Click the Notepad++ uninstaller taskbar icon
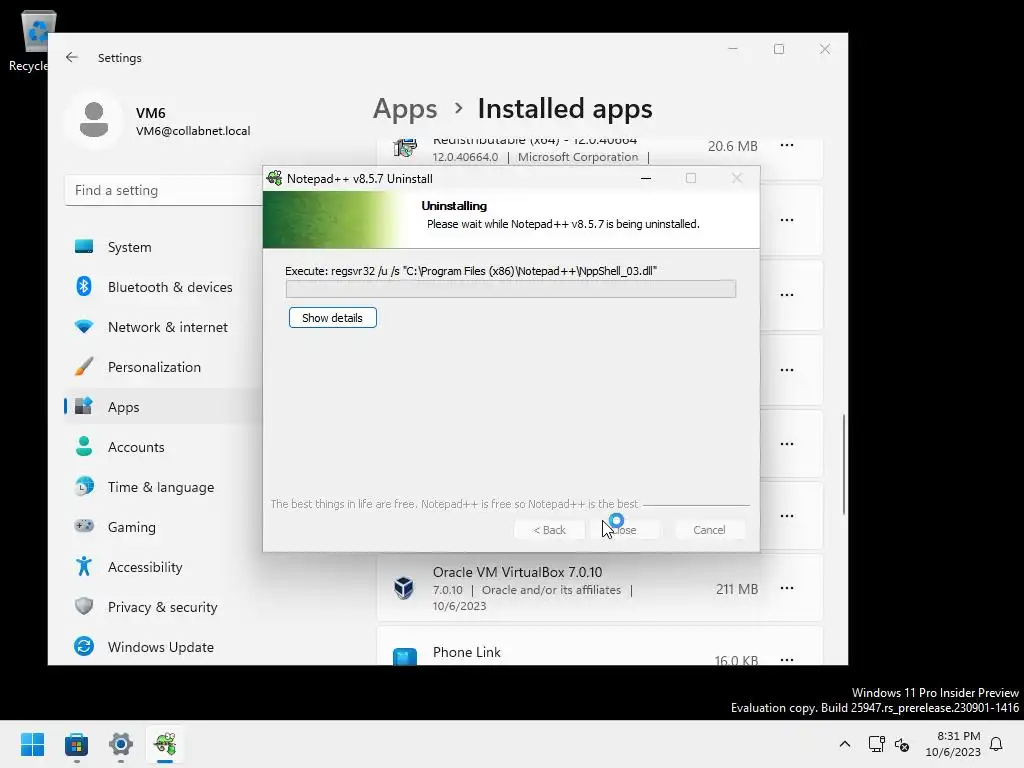1024x768 pixels. coord(165,744)
